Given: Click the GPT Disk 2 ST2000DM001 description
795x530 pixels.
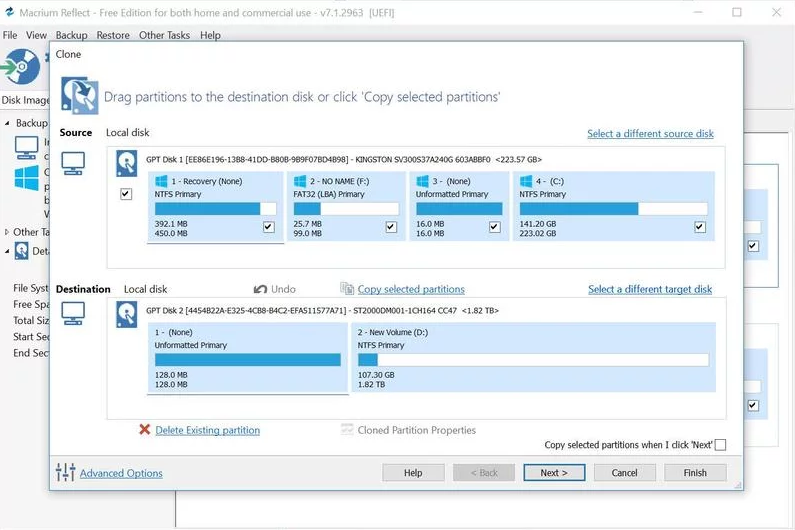Looking at the screenshot, I should [322, 310].
